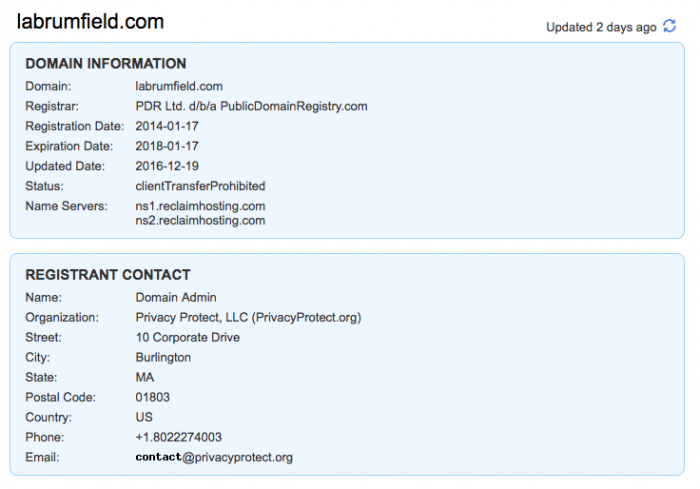Select the expiration date 2018-01-17
The height and width of the screenshot is (489, 700).
click(x=167, y=146)
